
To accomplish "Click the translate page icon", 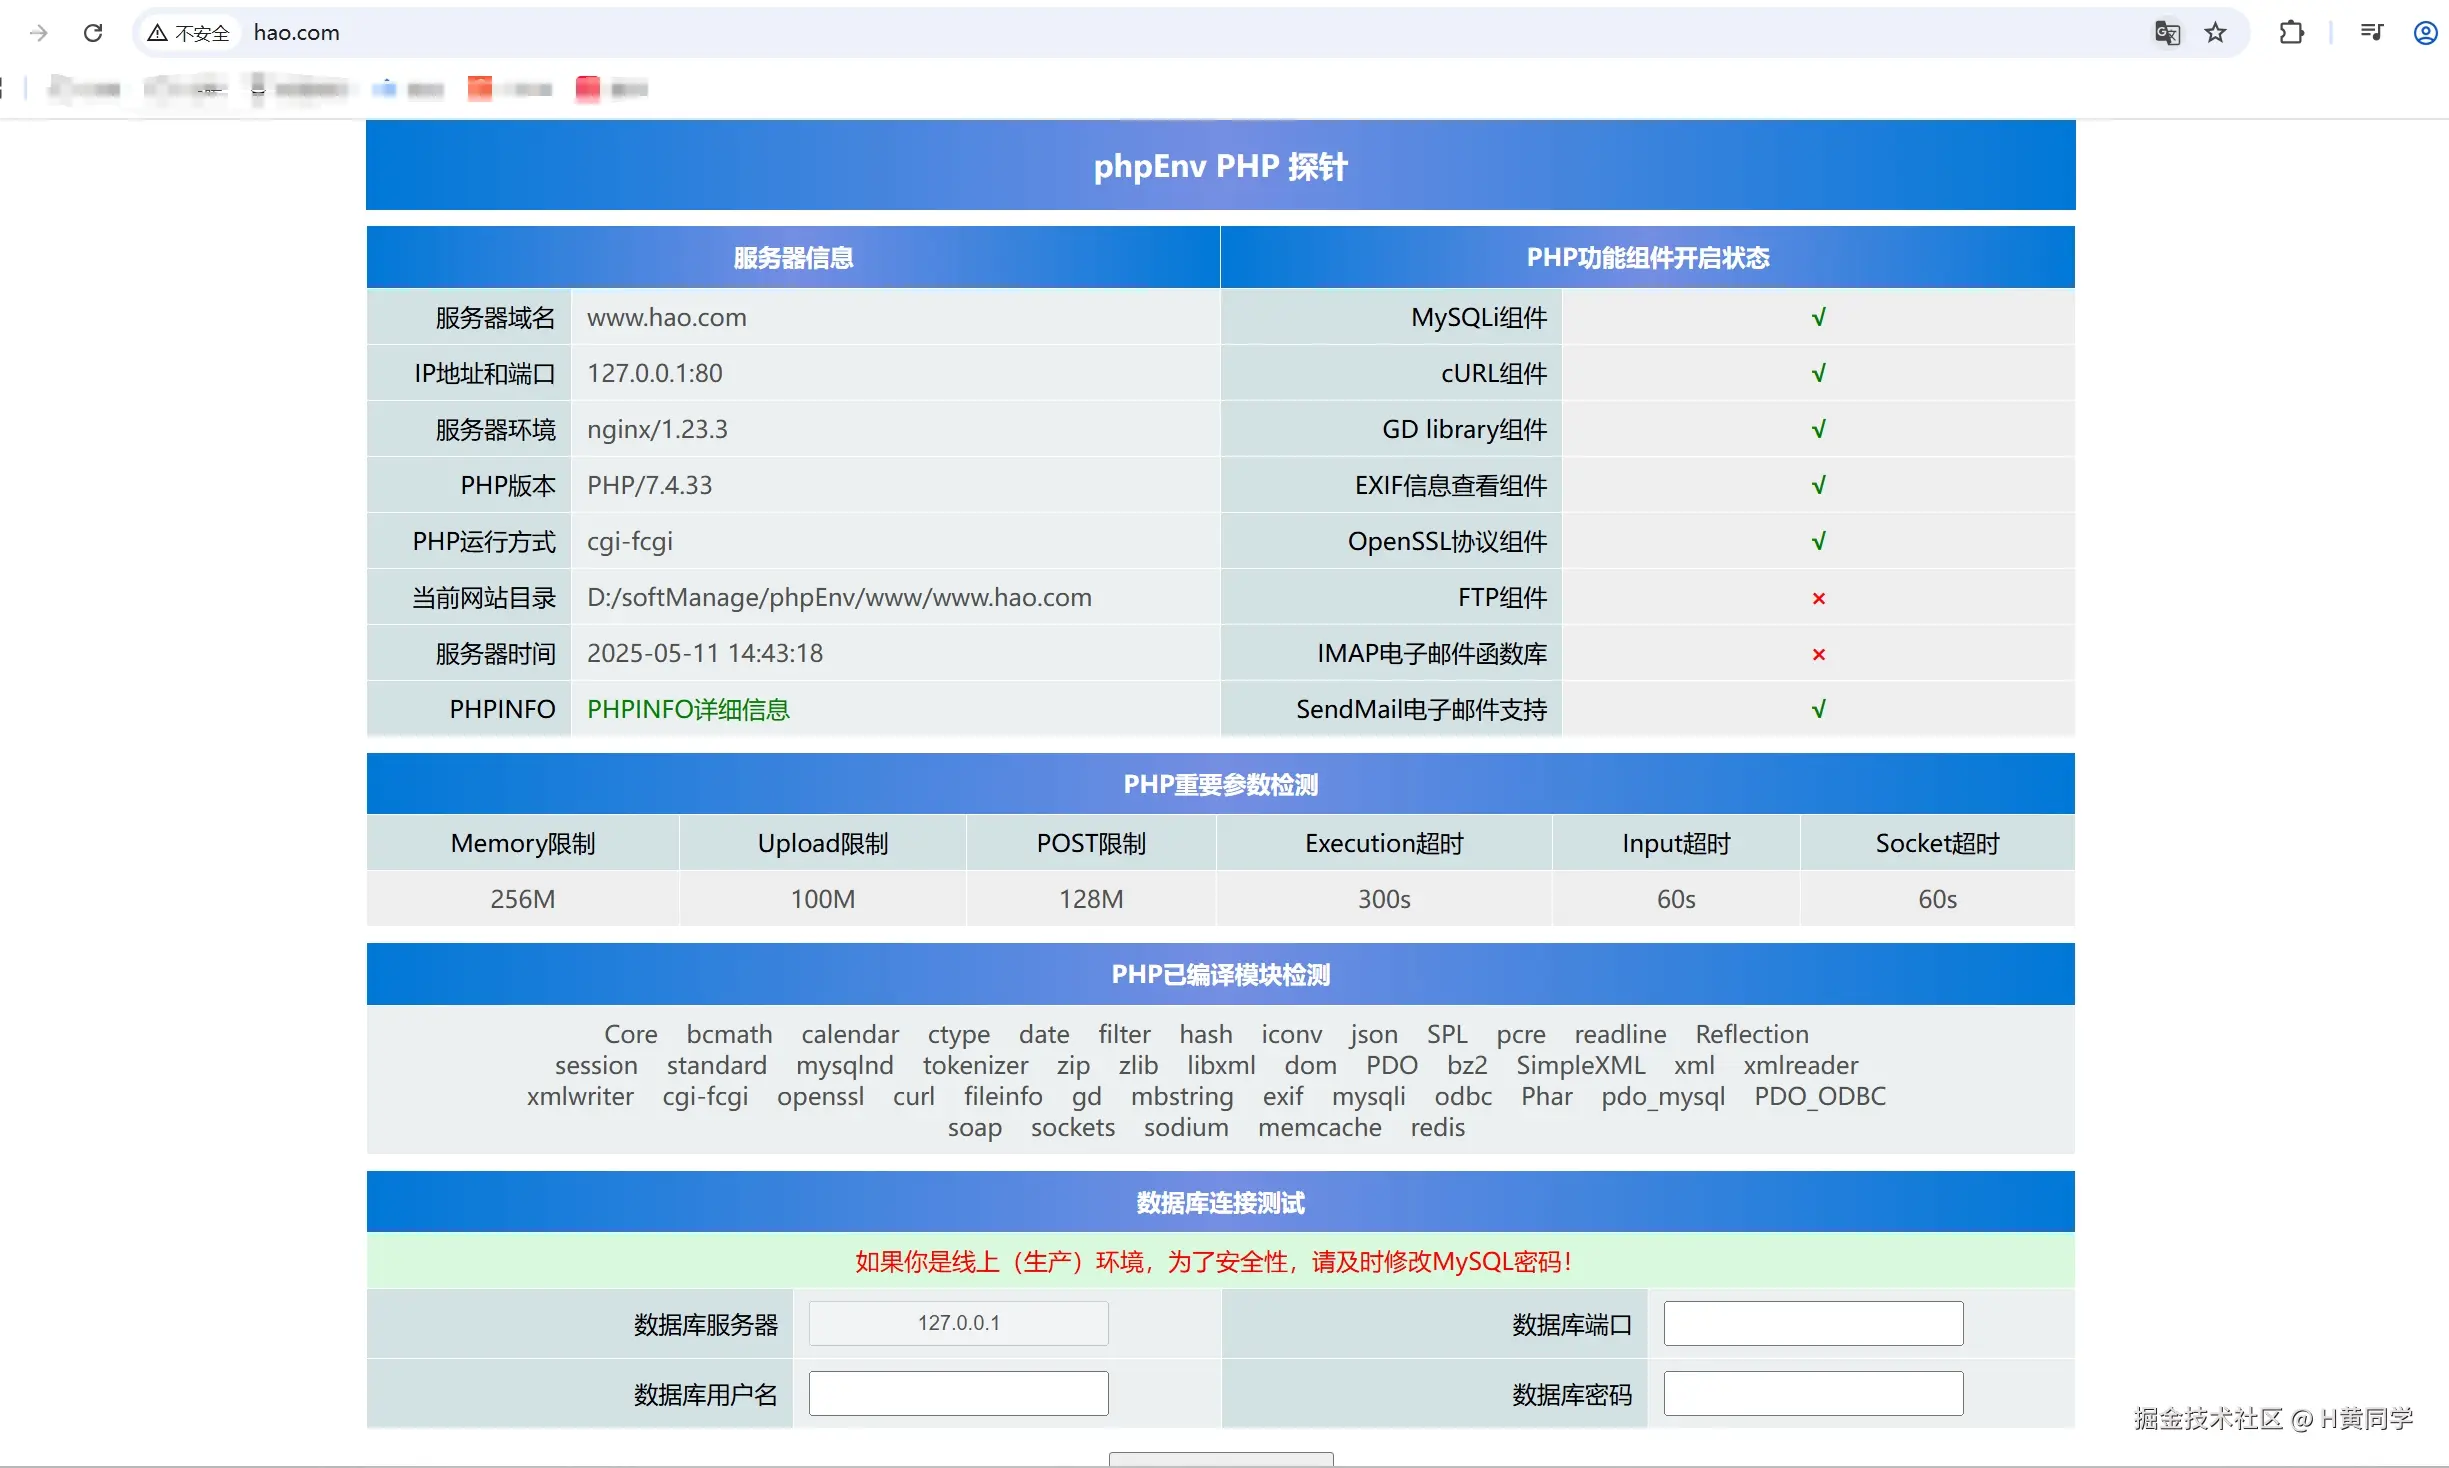I will pos(2166,33).
